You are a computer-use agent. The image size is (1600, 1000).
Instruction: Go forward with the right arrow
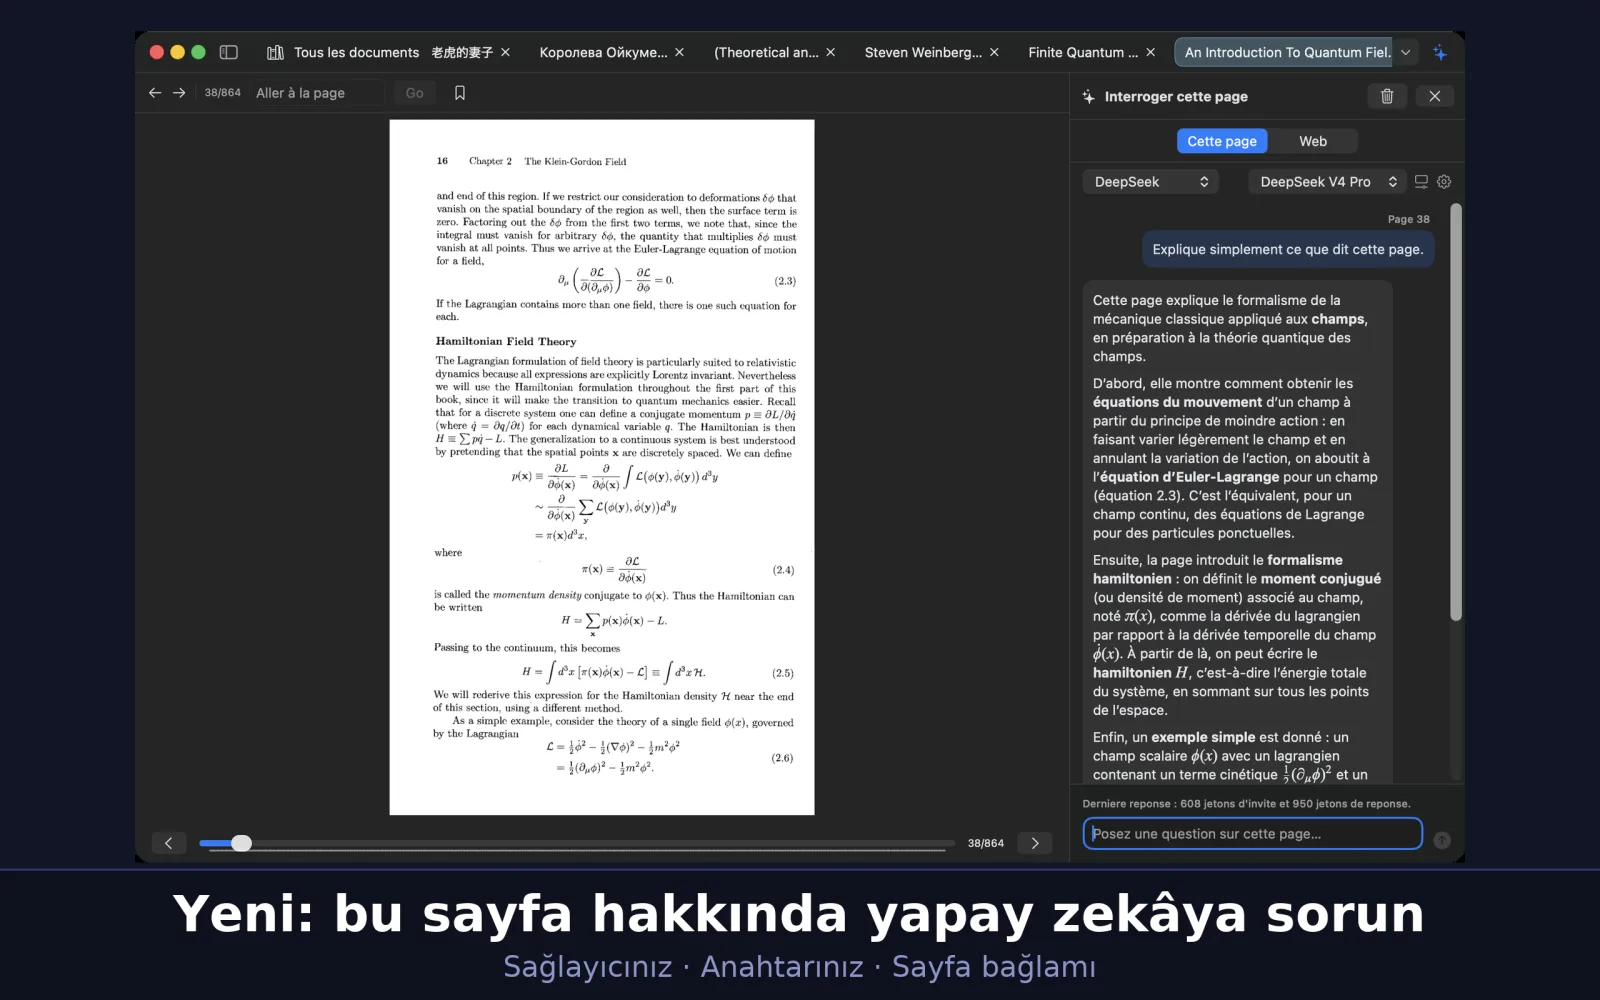(179, 92)
